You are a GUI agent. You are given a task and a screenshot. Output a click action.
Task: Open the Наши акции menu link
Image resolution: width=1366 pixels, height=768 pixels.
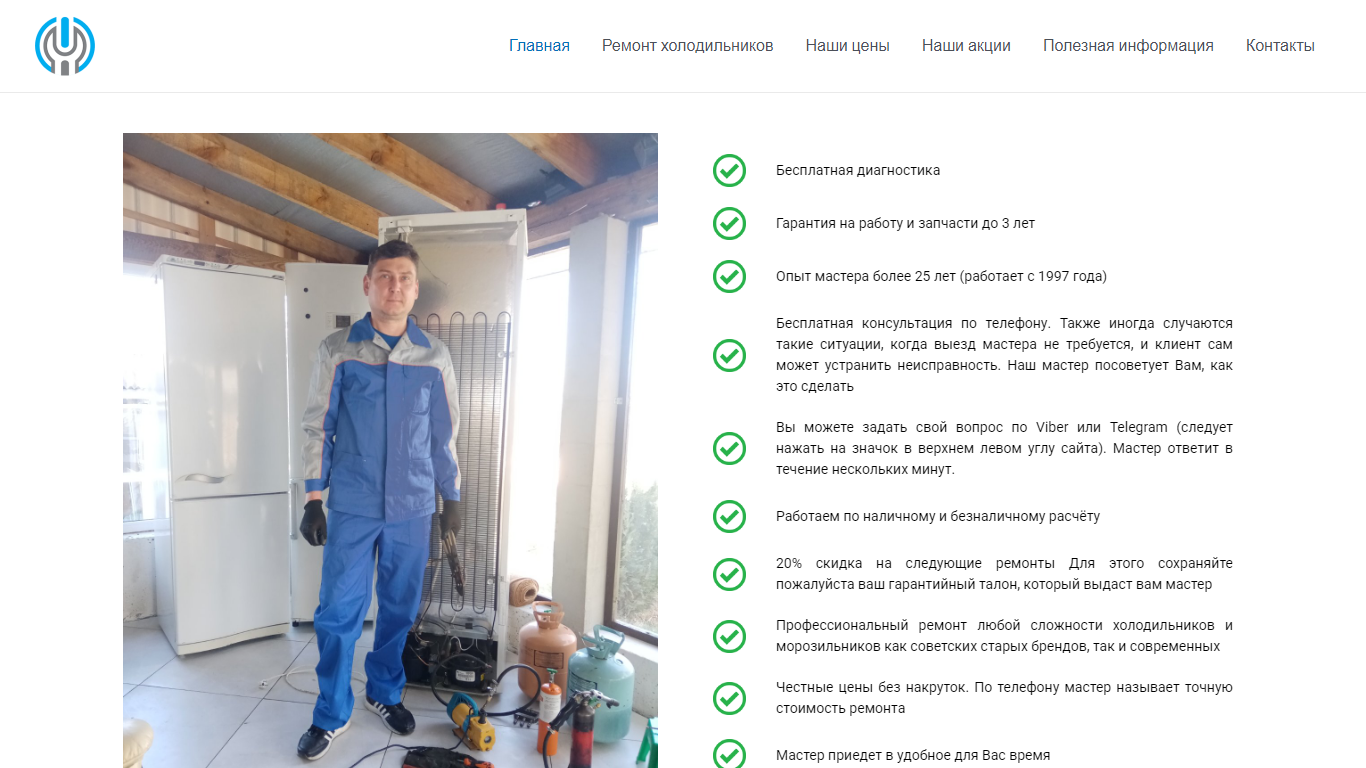point(966,46)
